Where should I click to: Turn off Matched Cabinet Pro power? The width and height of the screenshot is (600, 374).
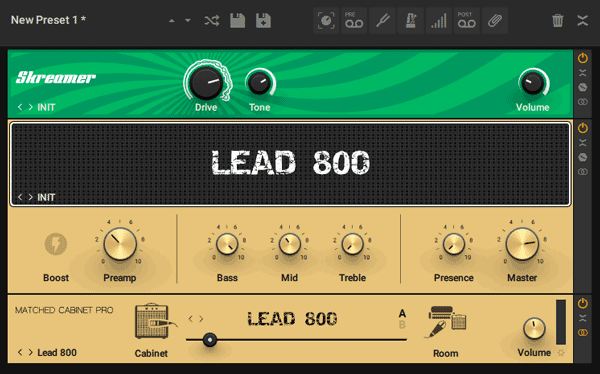[582, 303]
